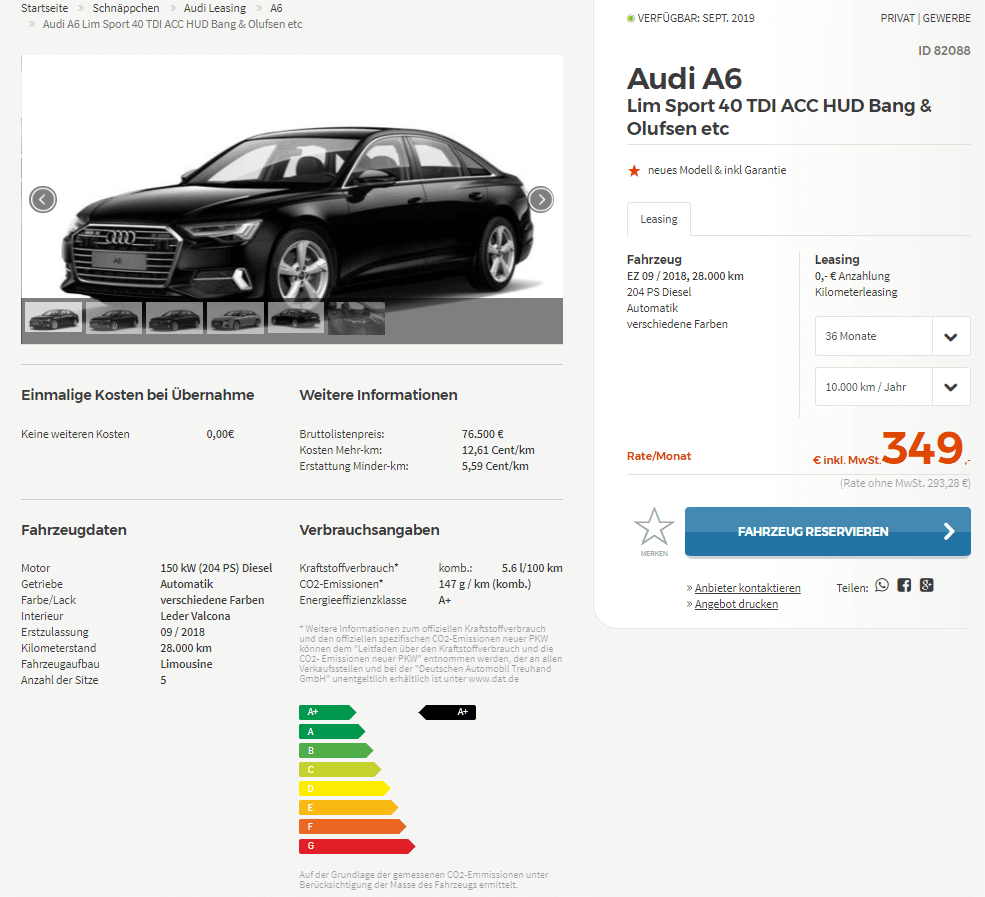Image resolution: width=985 pixels, height=897 pixels.
Task: Click the yellow D efficiency bar
Action: click(x=344, y=788)
